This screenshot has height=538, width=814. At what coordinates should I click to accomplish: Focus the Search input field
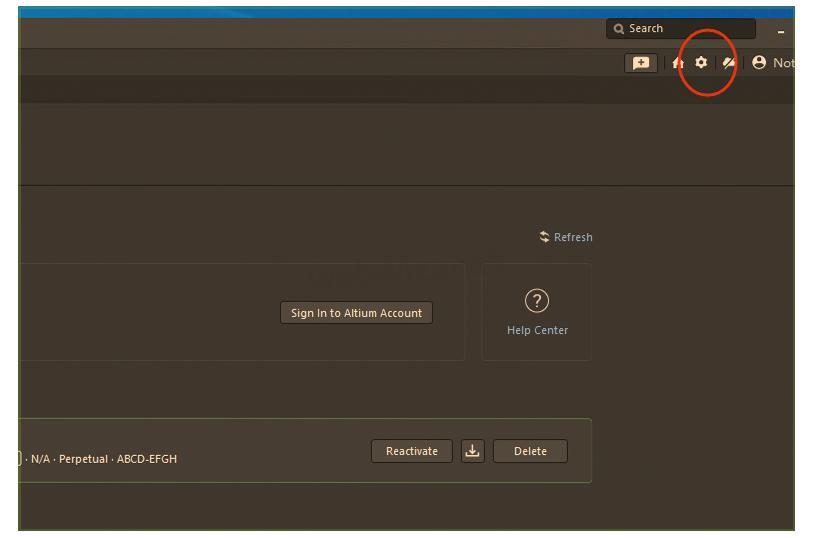(x=688, y=29)
